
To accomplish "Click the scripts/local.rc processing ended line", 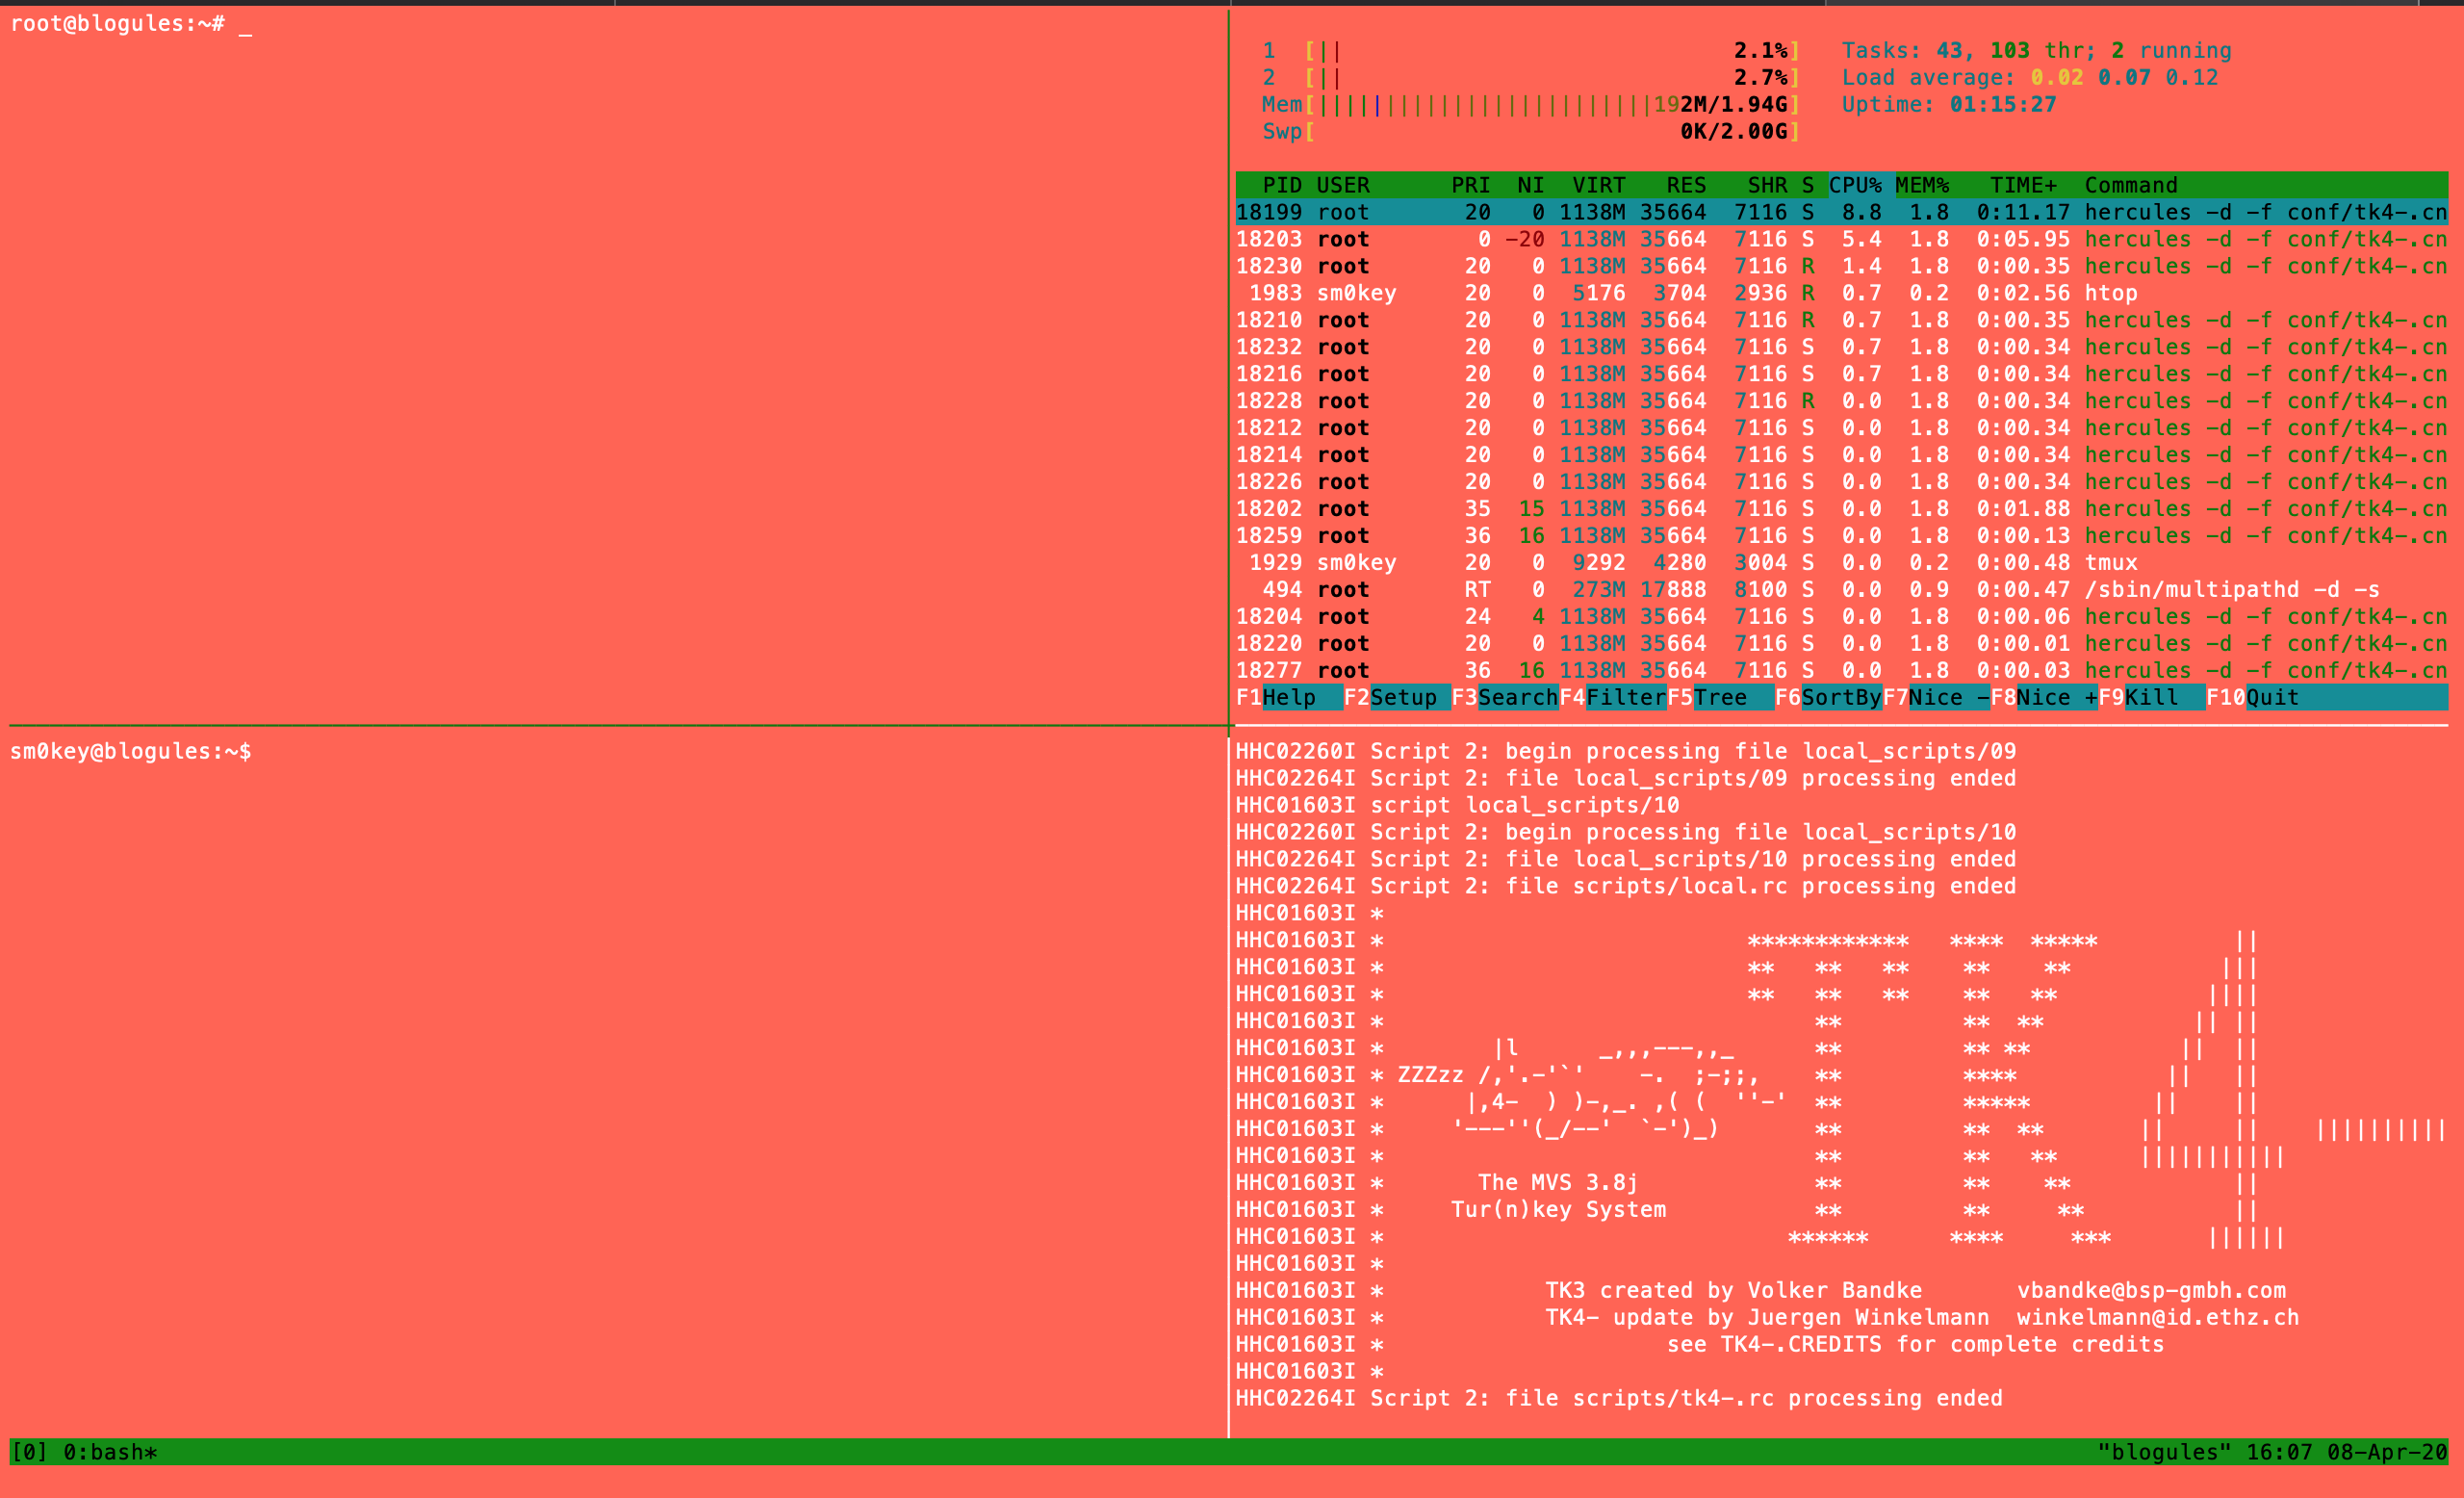I will [x=1626, y=887].
